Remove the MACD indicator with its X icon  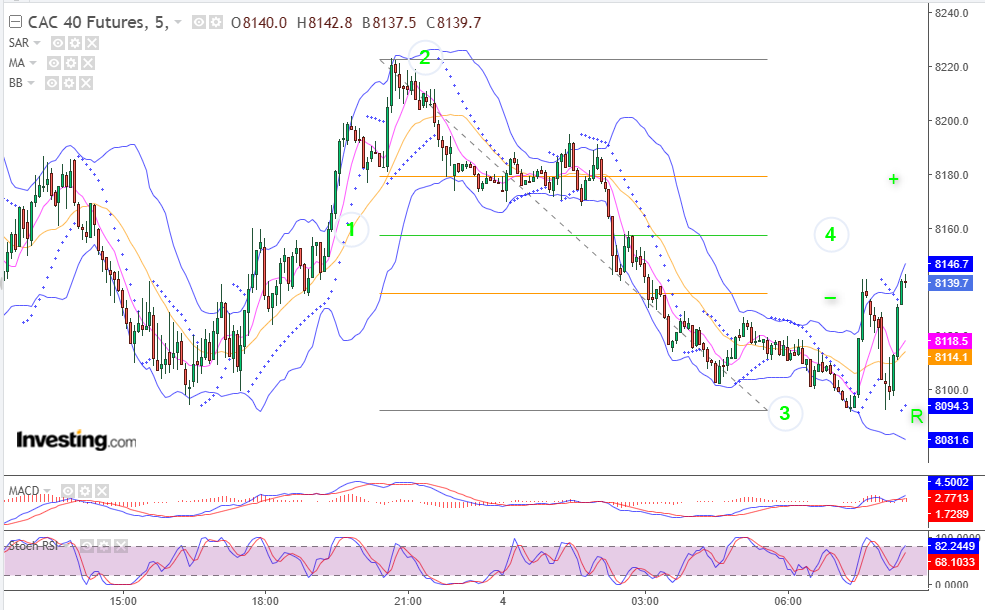[x=102, y=491]
